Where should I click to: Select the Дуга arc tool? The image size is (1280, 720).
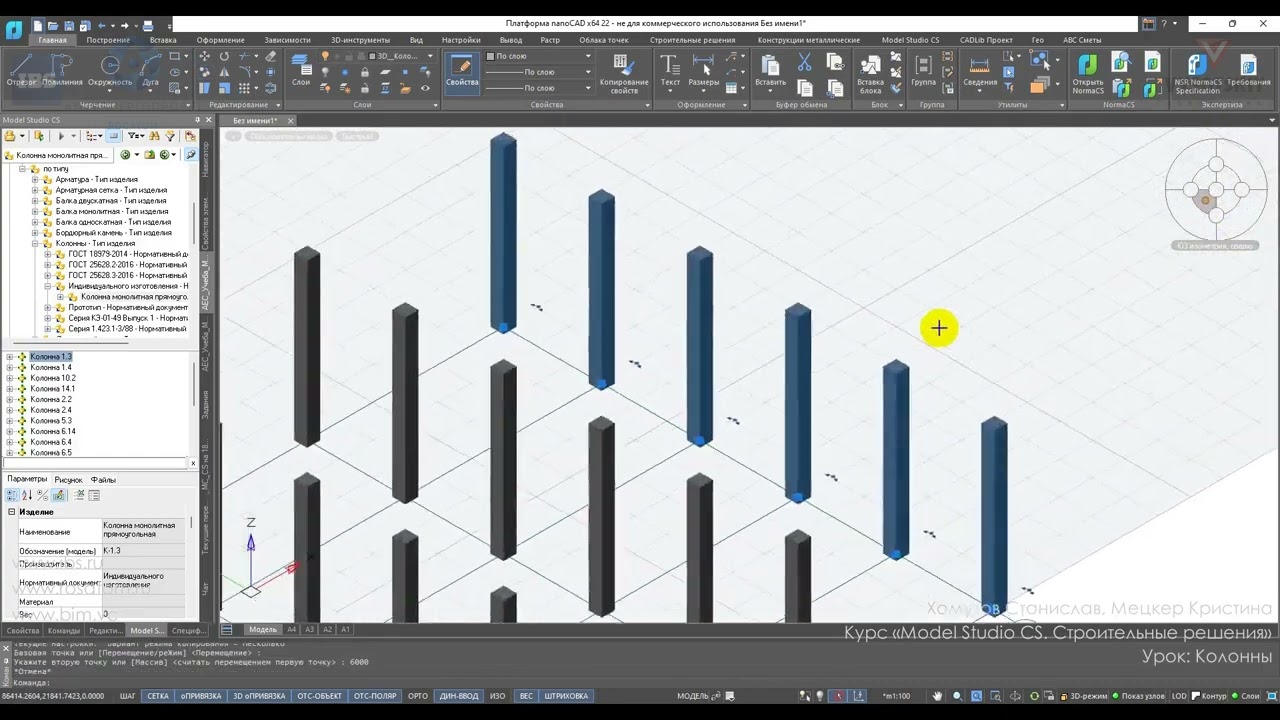coord(150,71)
